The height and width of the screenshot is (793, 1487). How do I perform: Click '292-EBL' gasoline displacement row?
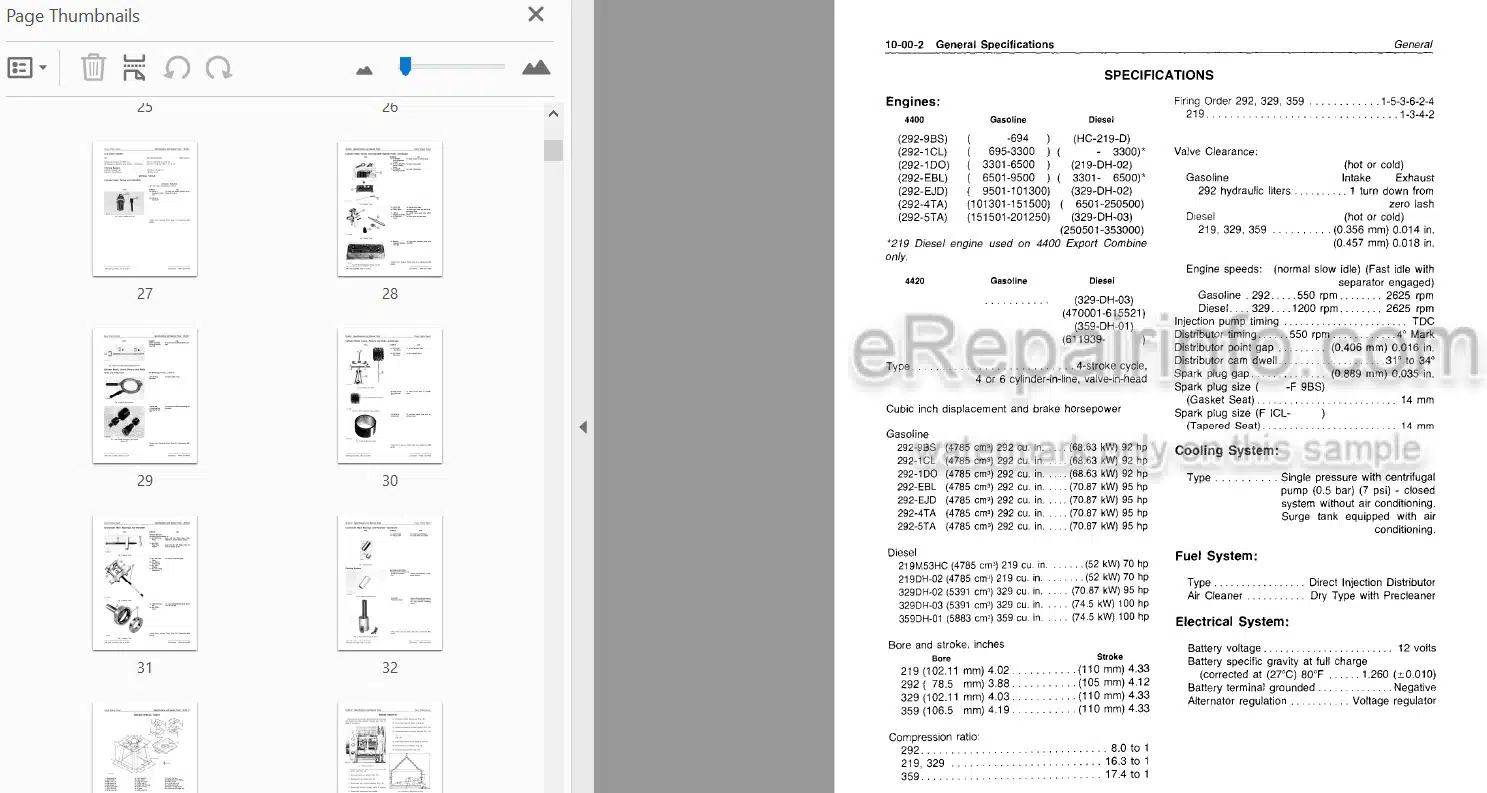1022,487
